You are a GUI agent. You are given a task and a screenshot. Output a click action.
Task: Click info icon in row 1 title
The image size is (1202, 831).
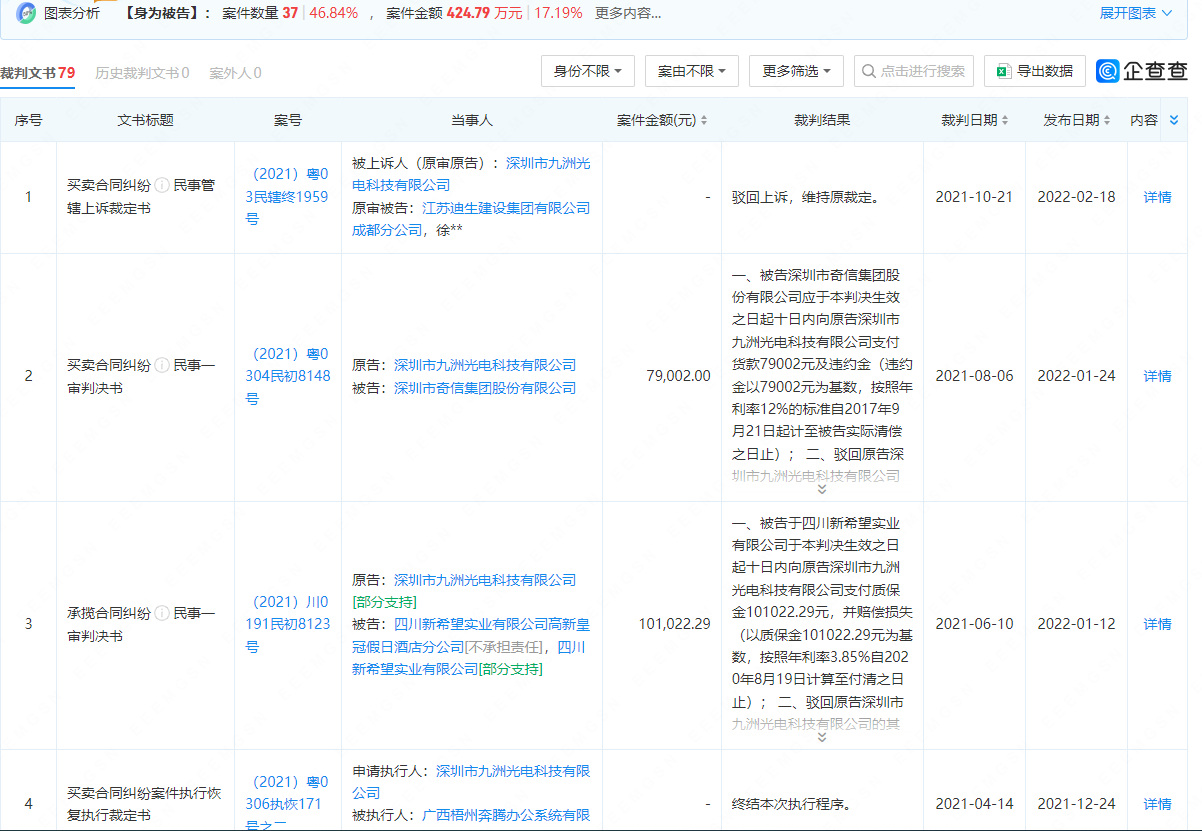tap(162, 185)
